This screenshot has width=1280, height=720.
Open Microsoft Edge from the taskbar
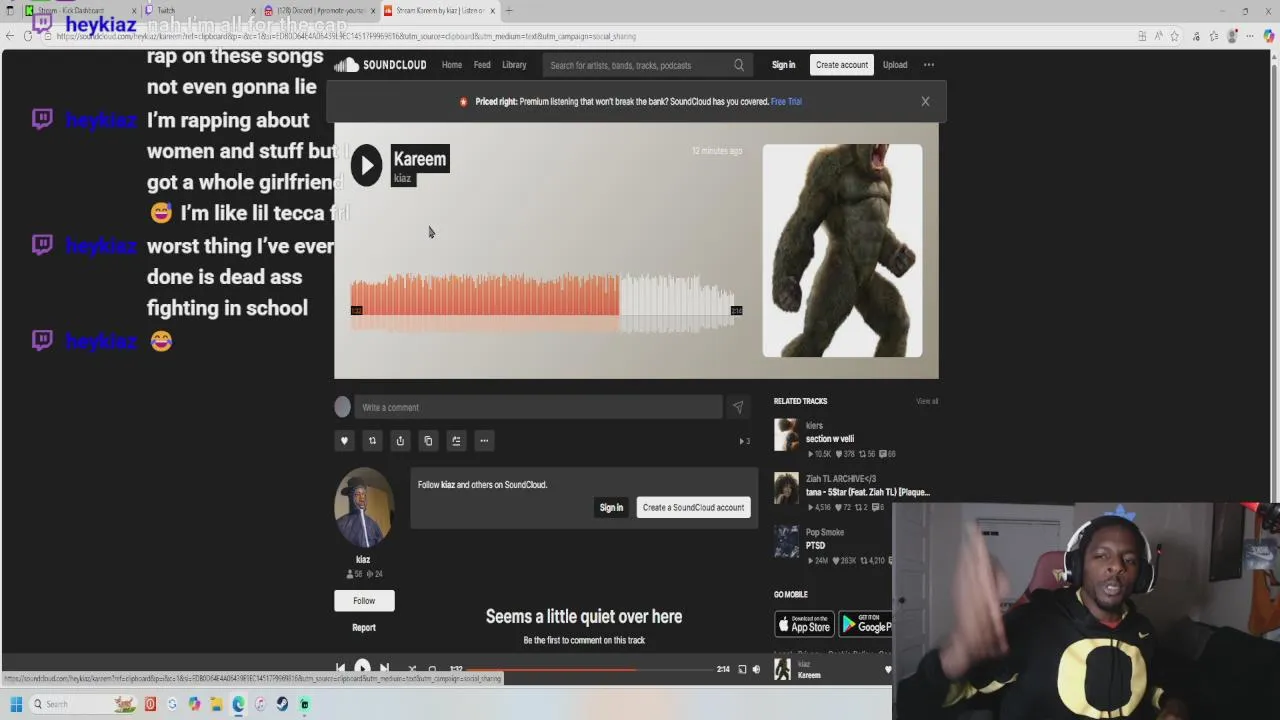238,704
